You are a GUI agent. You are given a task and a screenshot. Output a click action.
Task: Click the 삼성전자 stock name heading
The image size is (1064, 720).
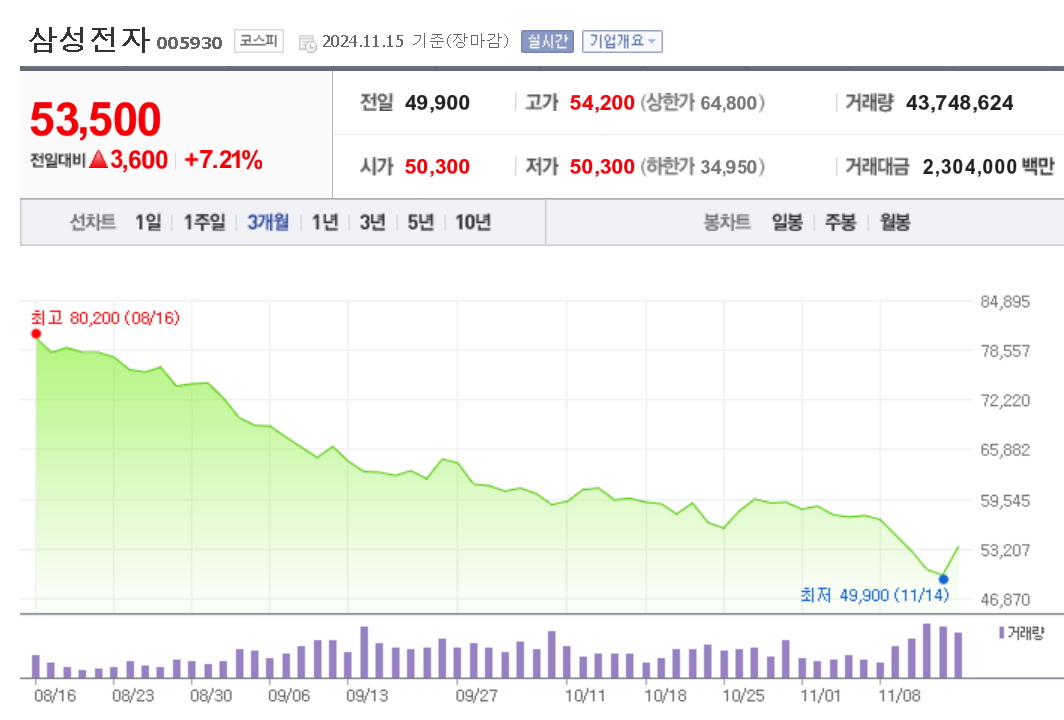point(89,39)
